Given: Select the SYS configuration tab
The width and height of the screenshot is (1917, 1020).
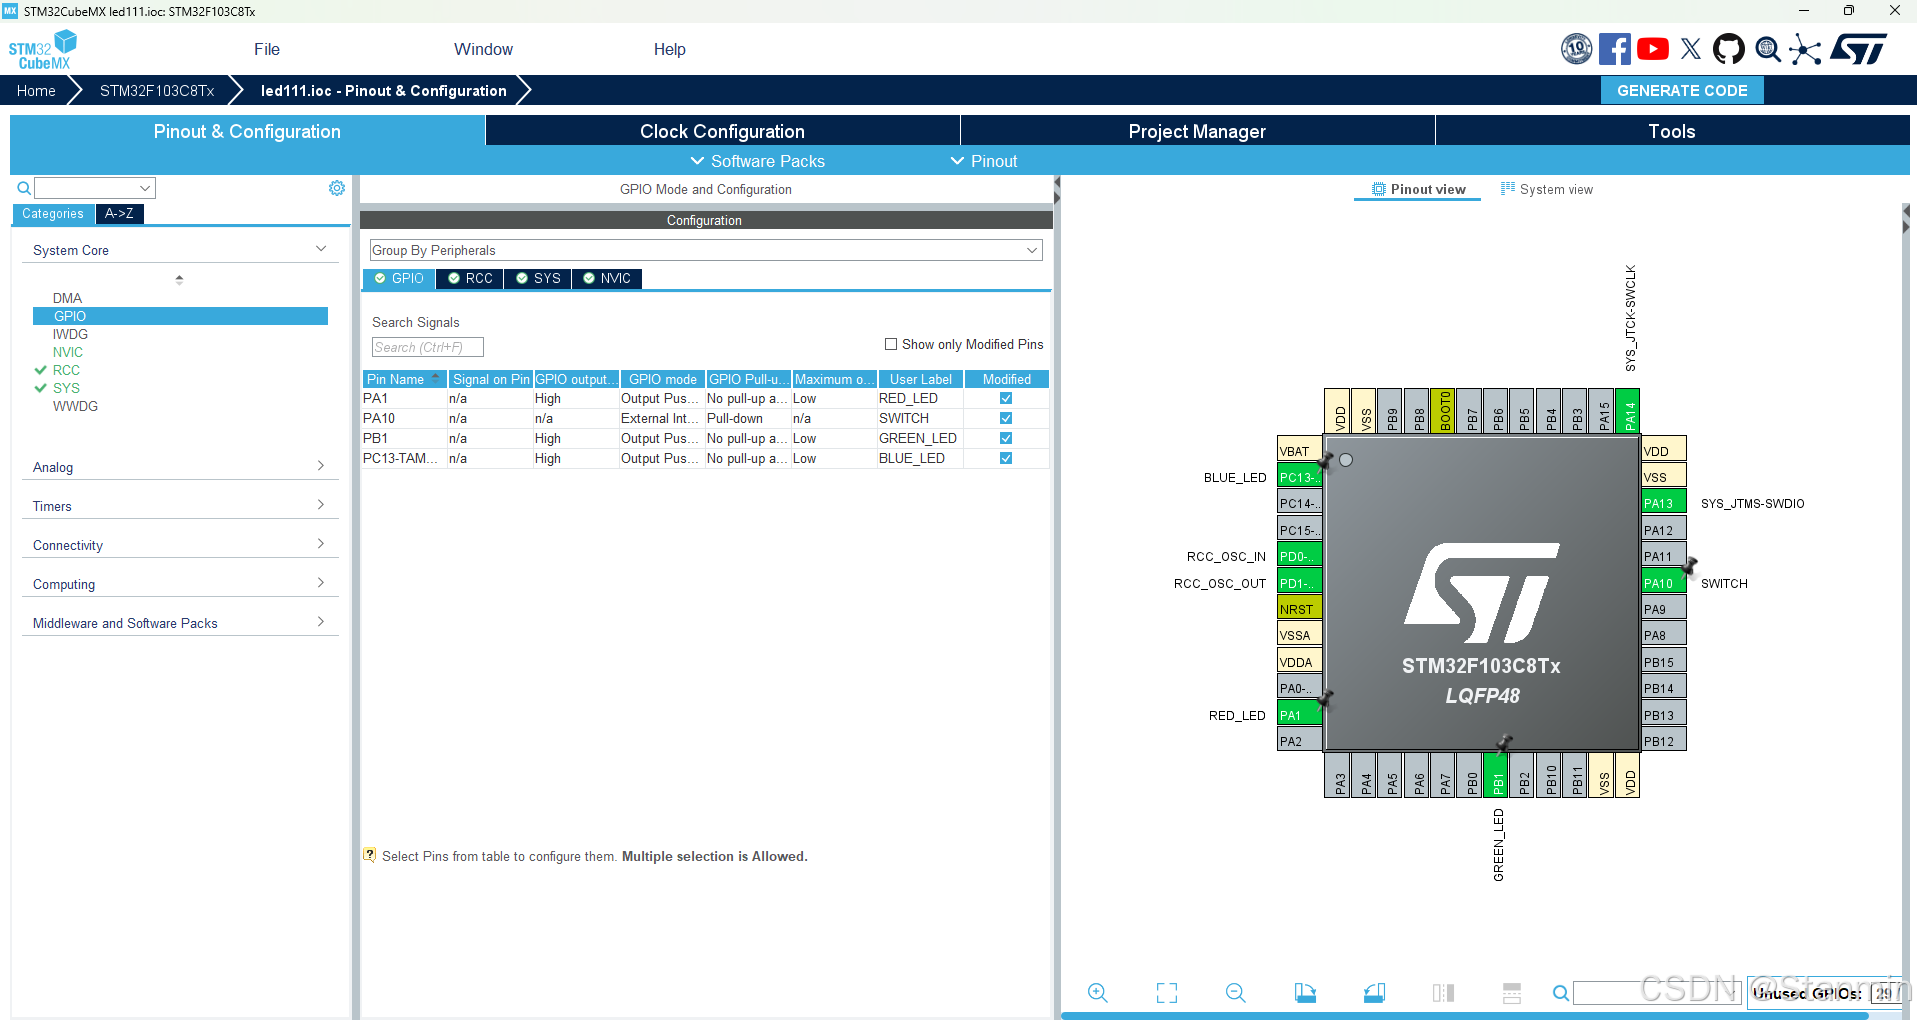Looking at the screenshot, I should 538,278.
